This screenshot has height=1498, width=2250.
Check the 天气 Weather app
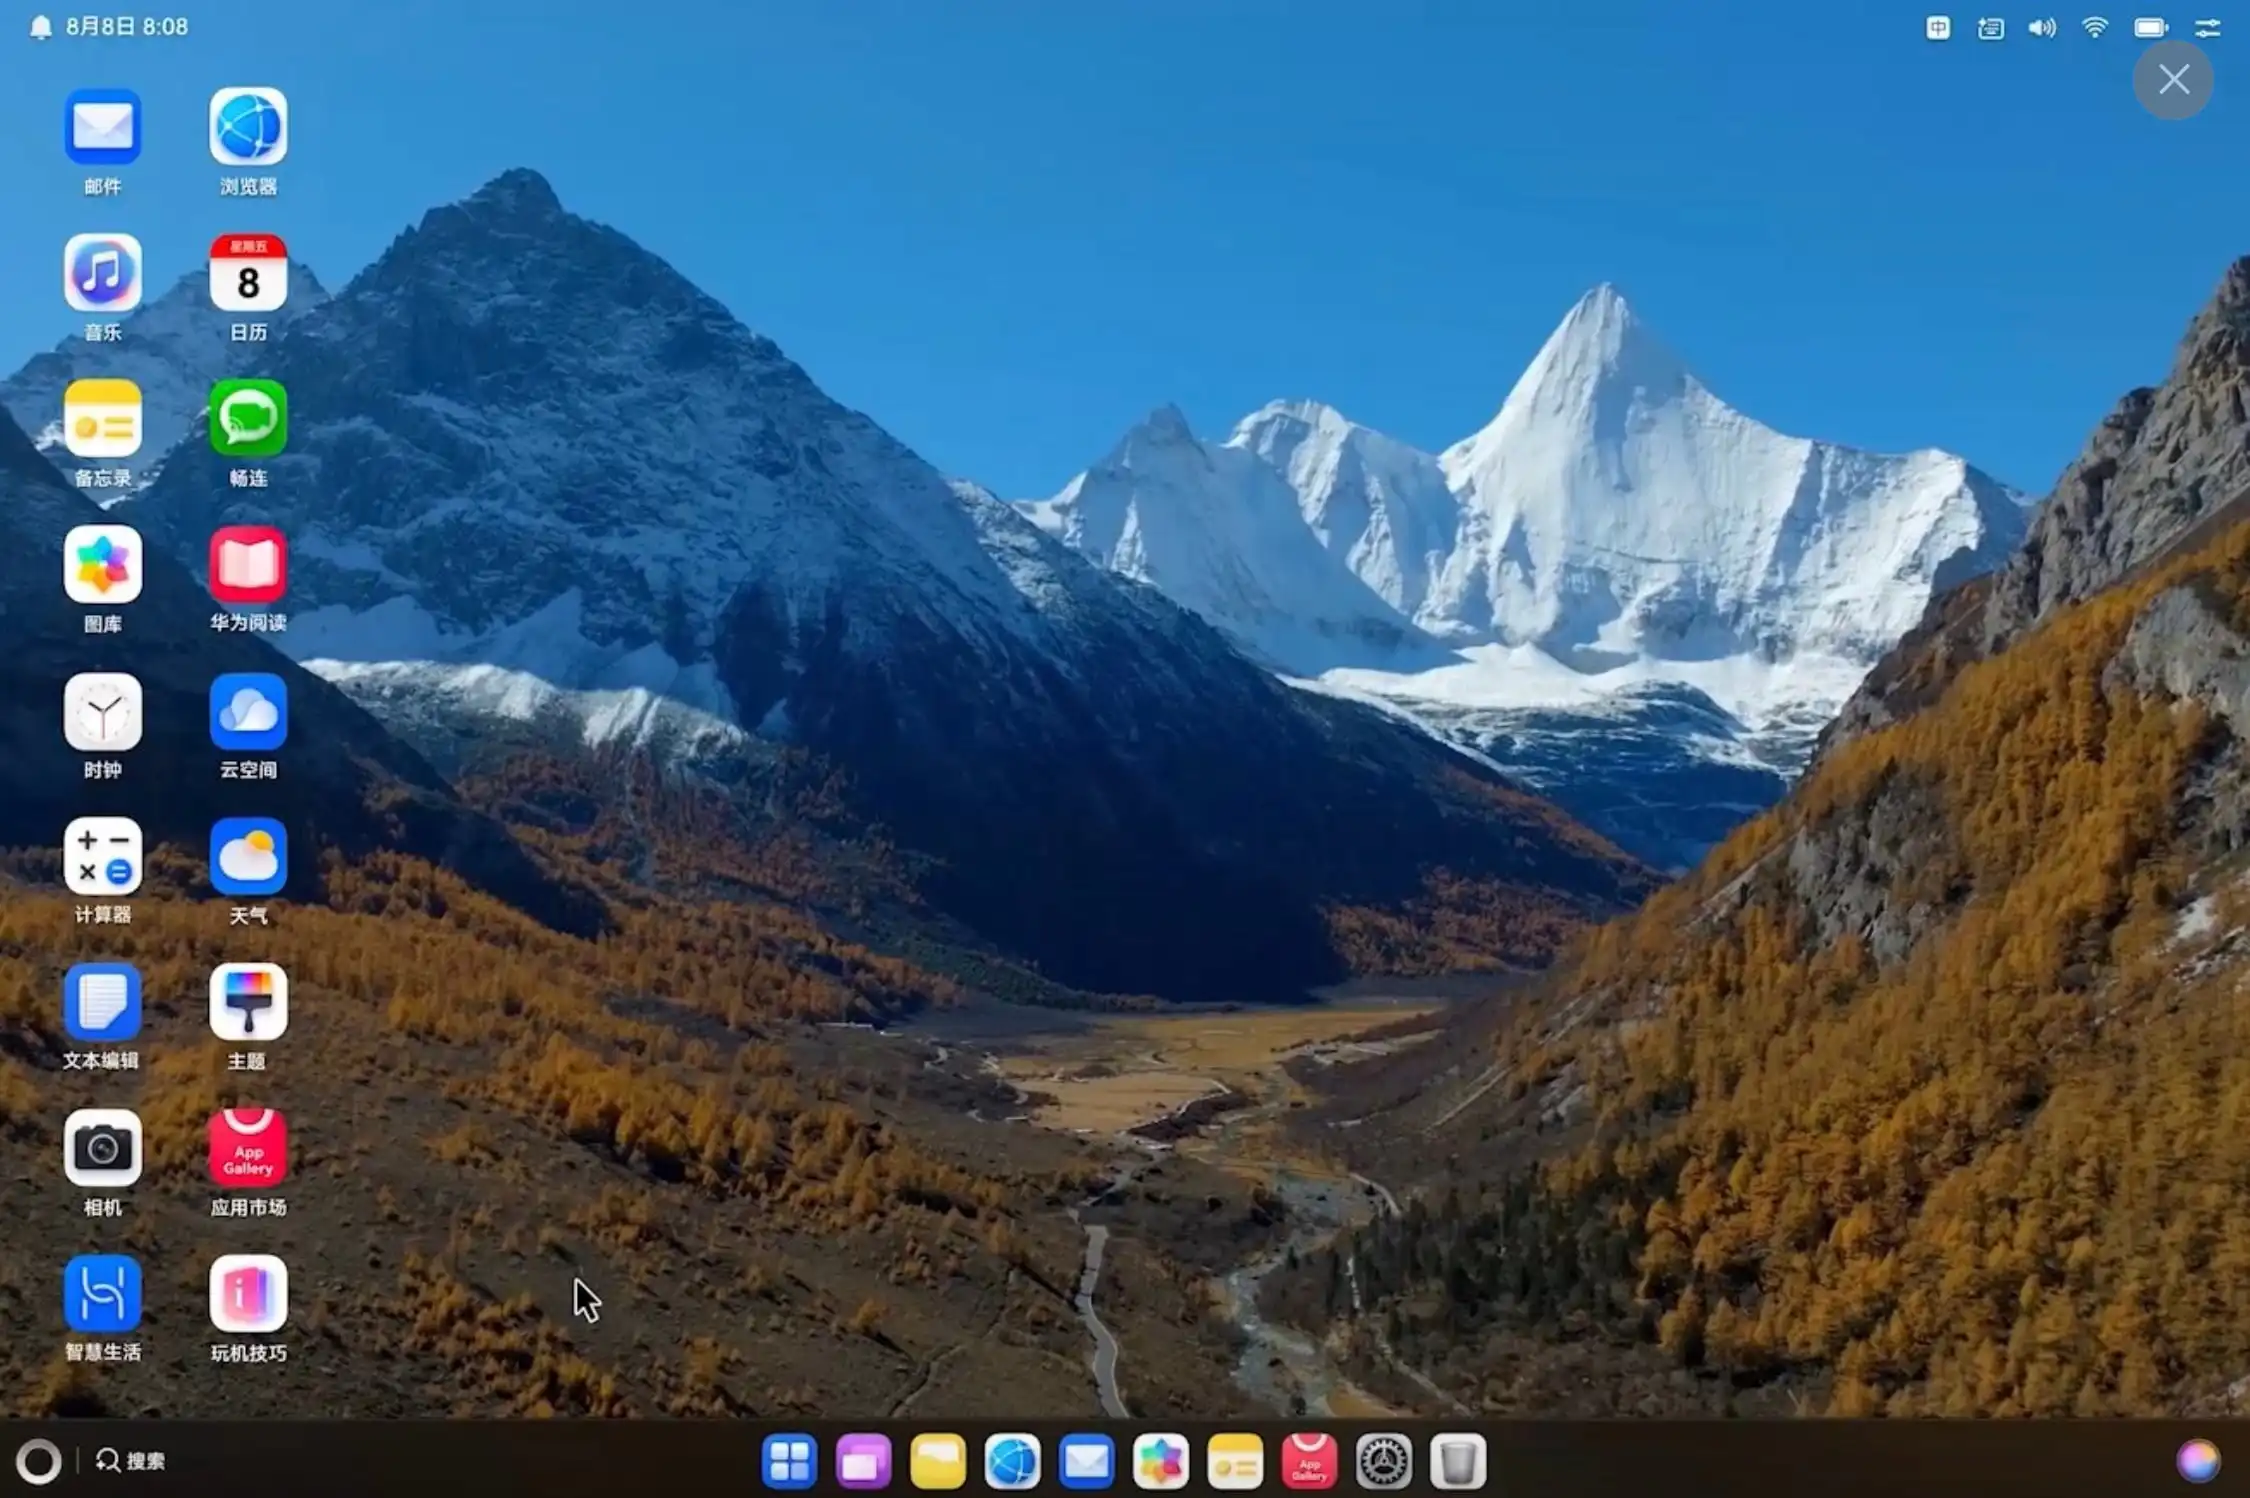(247, 857)
